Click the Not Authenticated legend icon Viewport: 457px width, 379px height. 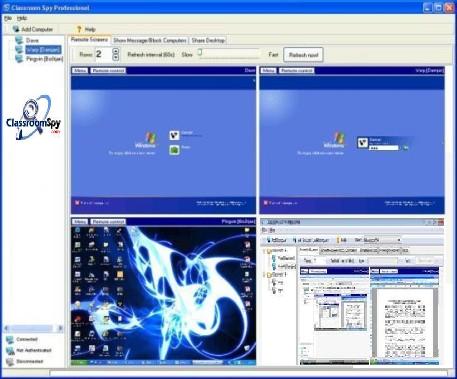10,351
